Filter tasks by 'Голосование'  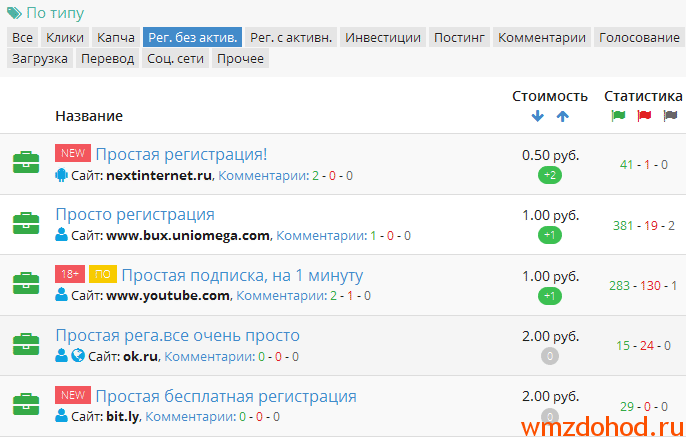tap(639, 37)
